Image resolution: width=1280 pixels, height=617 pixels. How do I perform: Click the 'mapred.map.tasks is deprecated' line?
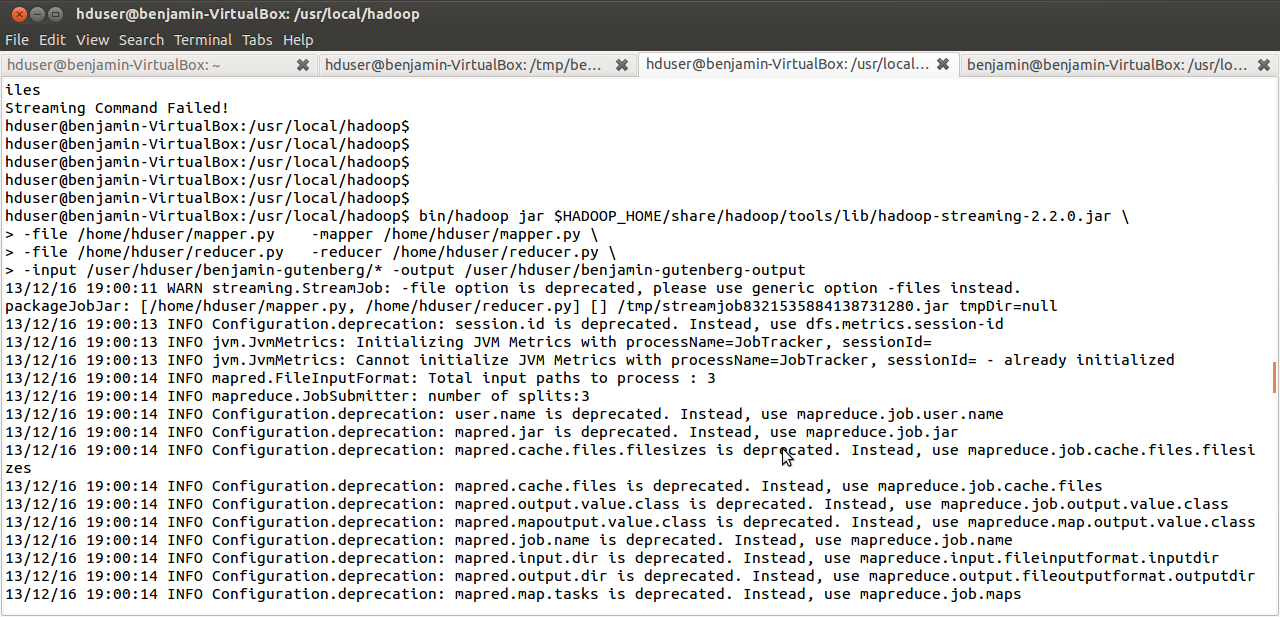coord(513,594)
